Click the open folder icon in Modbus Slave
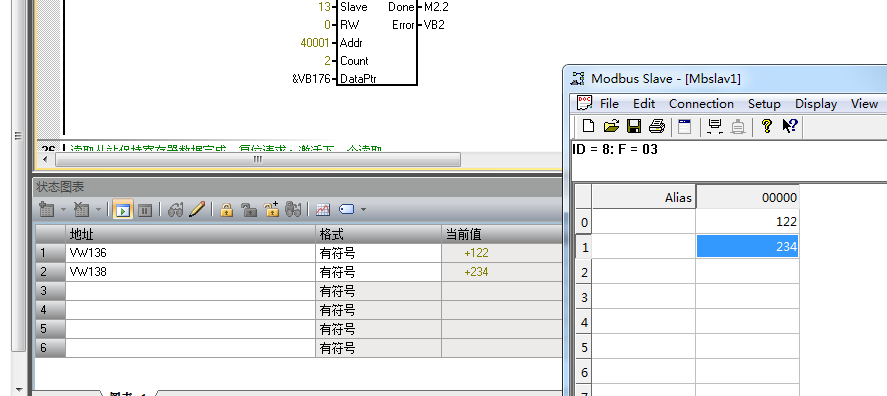The height and width of the screenshot is (396, 887). (612, 126)
